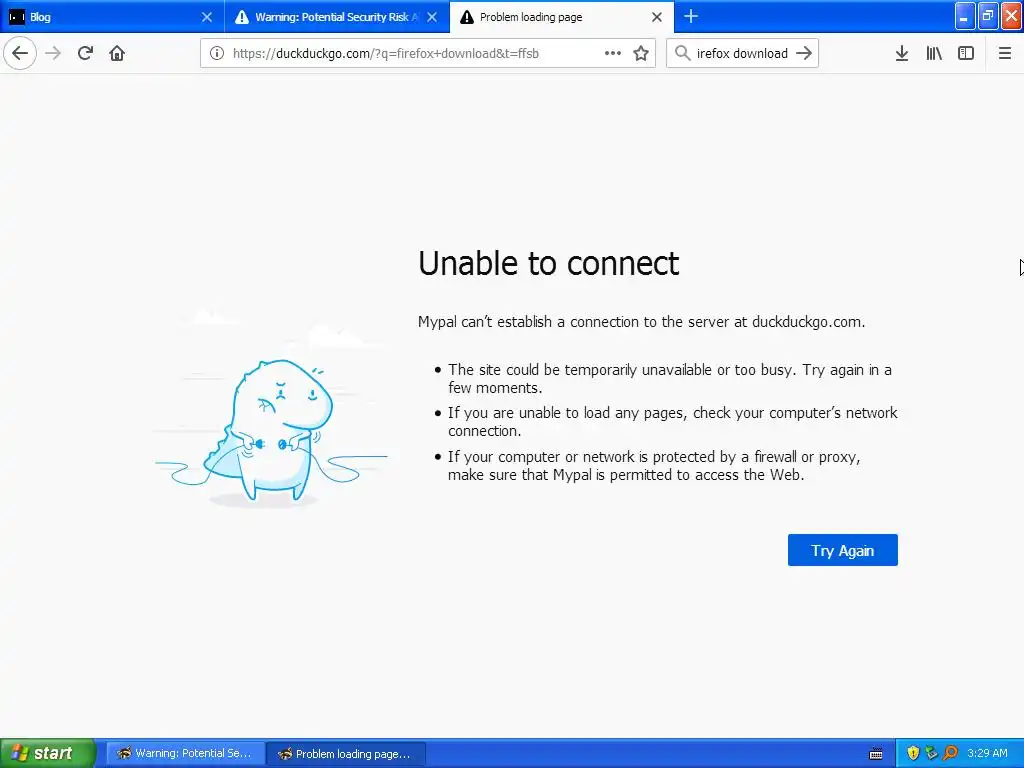This screenshot has height=768, width=1024.
Task: Focus the search box with 'irefox download'
Action: (x=742, y=53)
